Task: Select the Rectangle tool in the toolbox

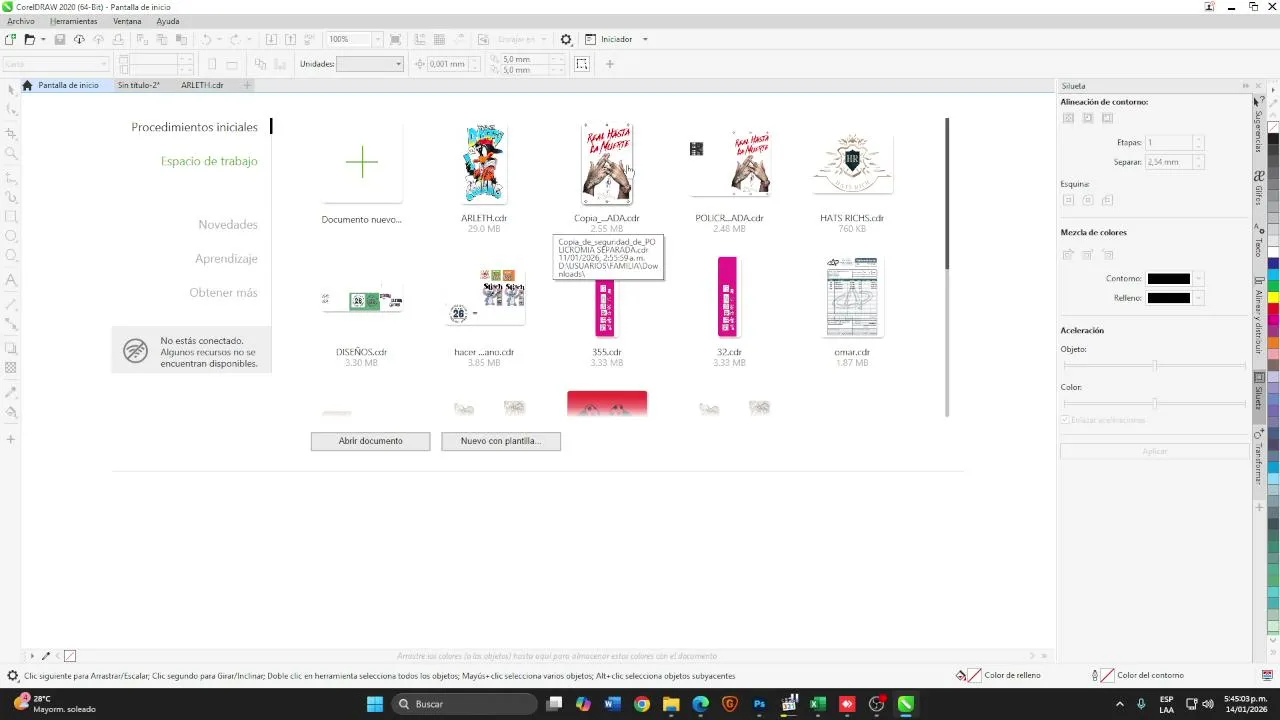Action: click(11, 216)
